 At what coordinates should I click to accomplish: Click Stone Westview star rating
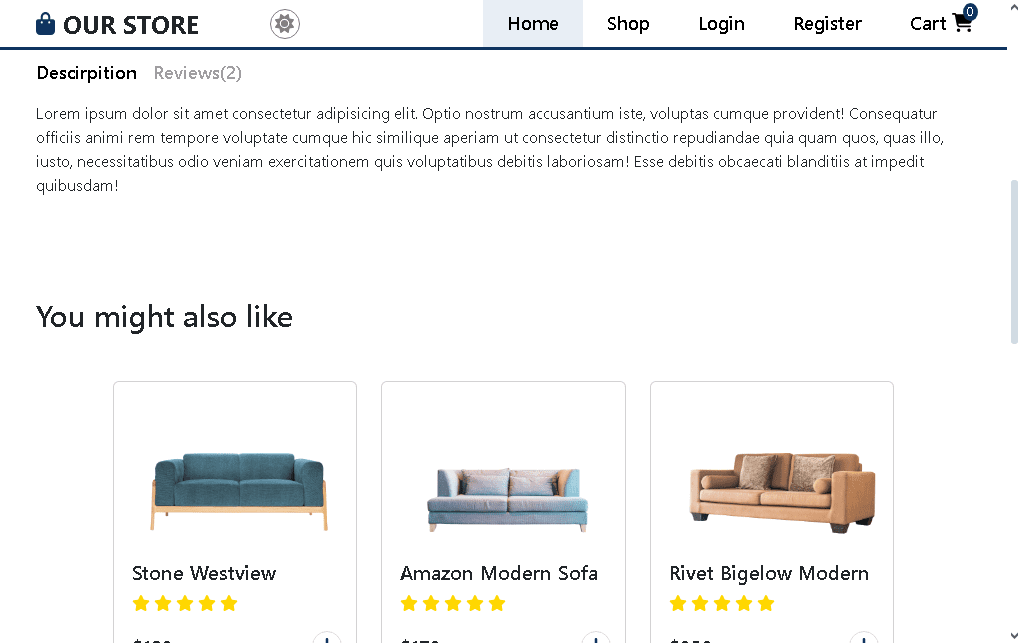pyautogui.click(x=185, y=603)
